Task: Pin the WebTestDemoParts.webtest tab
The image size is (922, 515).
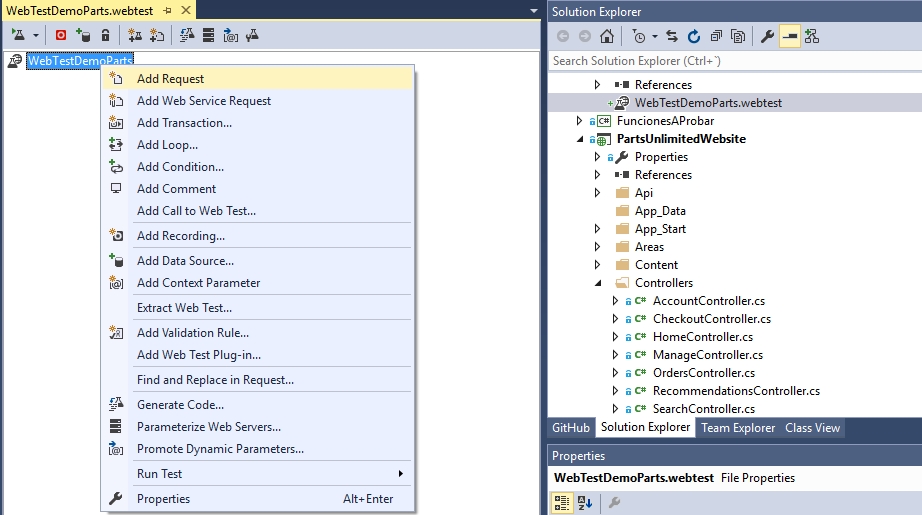Action: tap(168, 11)
